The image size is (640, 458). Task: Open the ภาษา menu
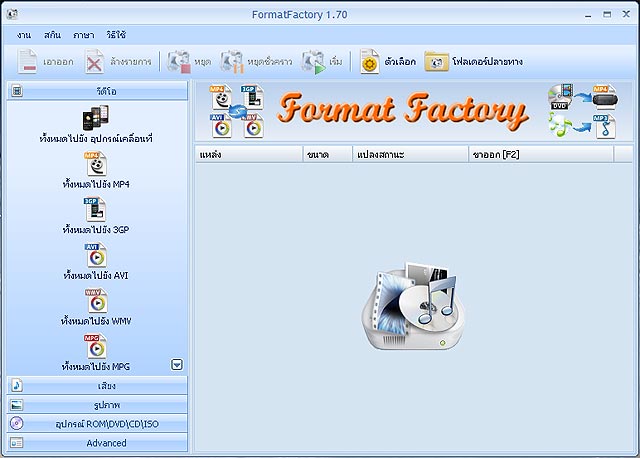coord(84,35)
